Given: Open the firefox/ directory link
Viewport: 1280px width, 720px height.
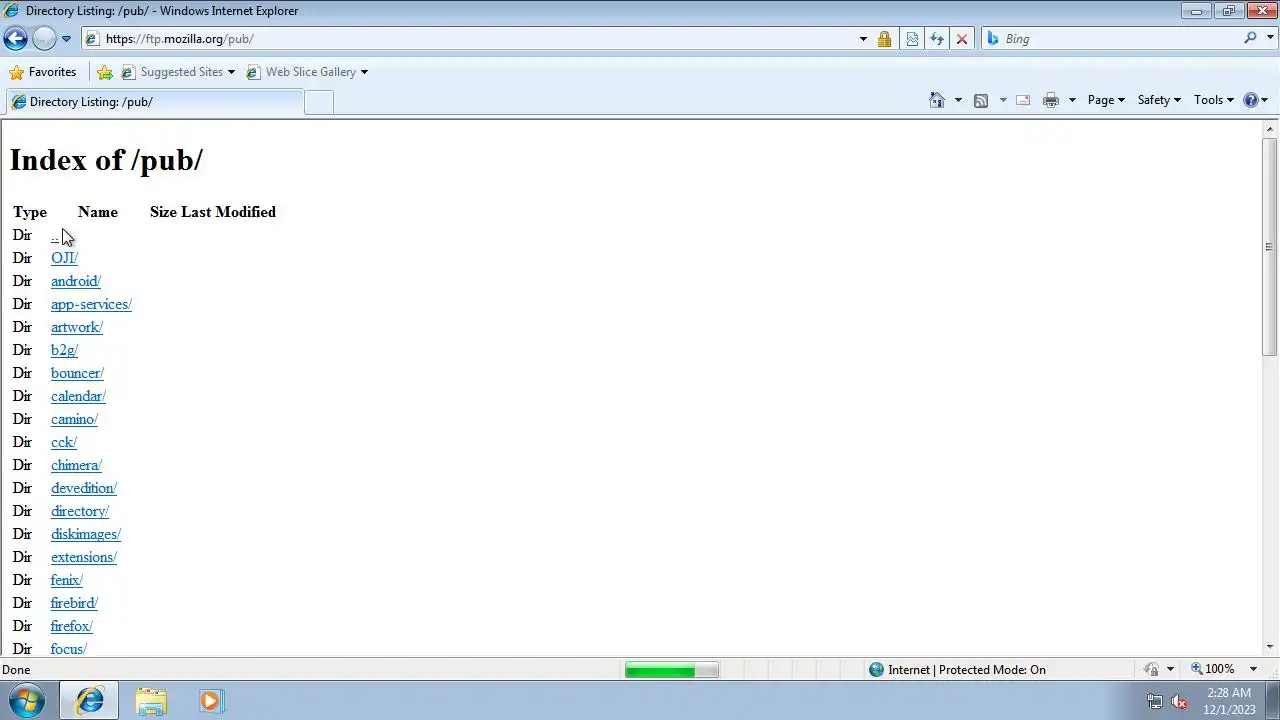Looking at the screenshot, I should click(72, 626).
